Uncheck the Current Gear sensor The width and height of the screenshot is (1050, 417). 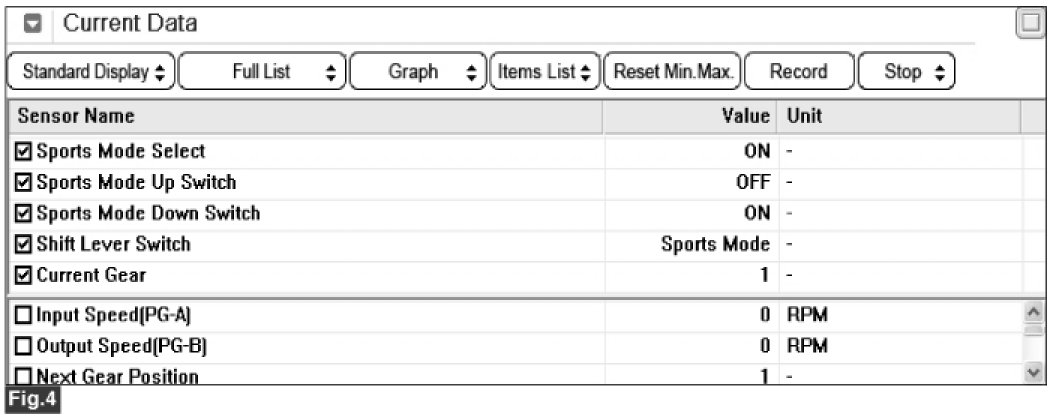(x=24, y=274)
